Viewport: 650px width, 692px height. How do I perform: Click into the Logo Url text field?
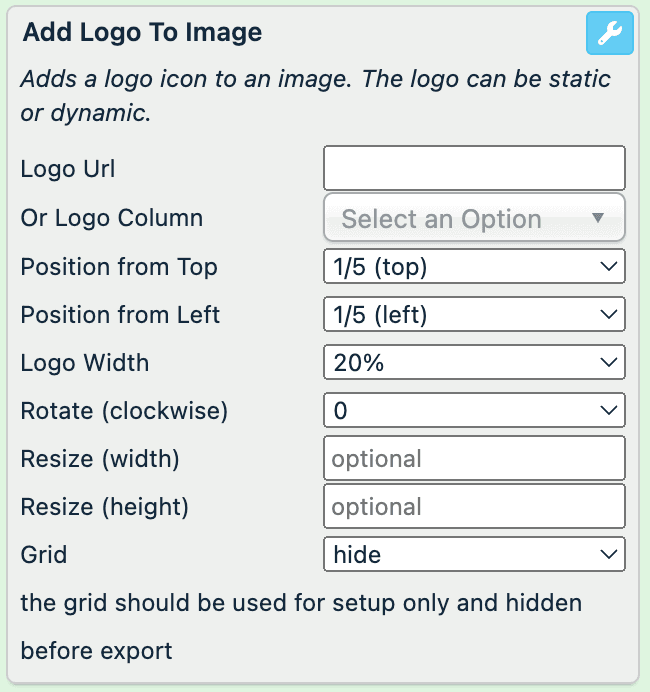[474, 168]
